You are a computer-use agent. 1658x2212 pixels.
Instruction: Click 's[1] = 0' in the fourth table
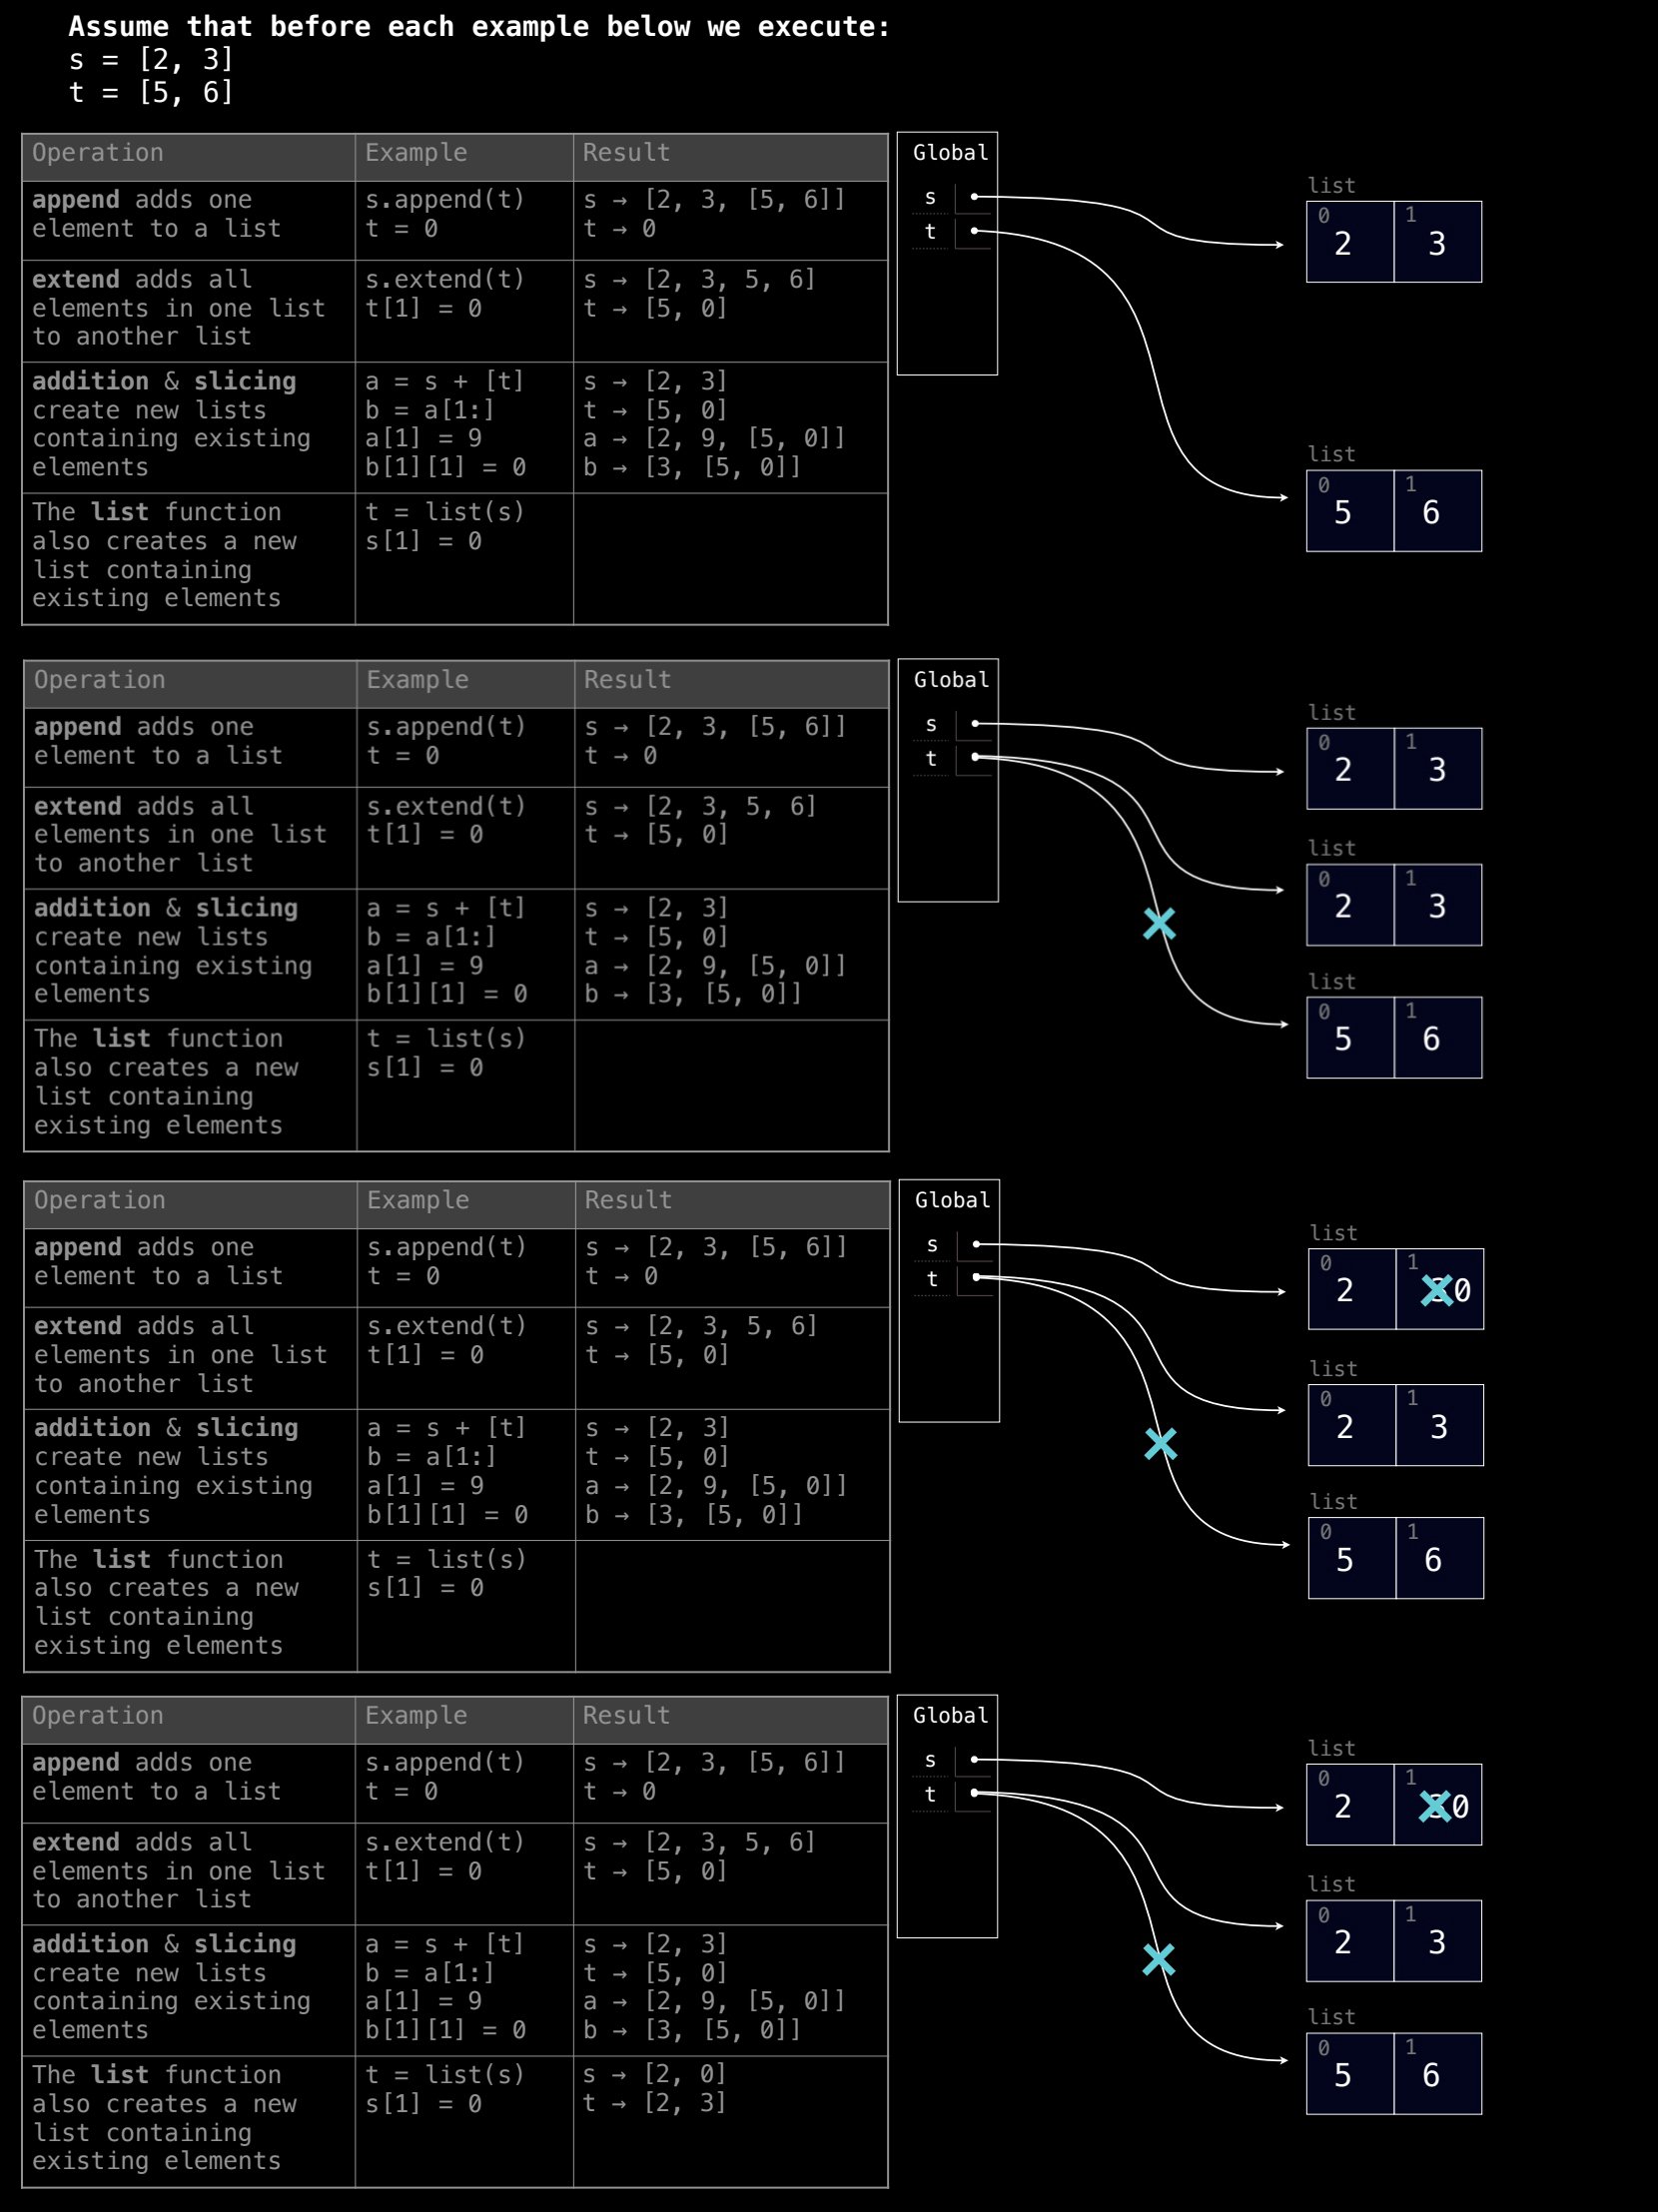pos(423,2104)
